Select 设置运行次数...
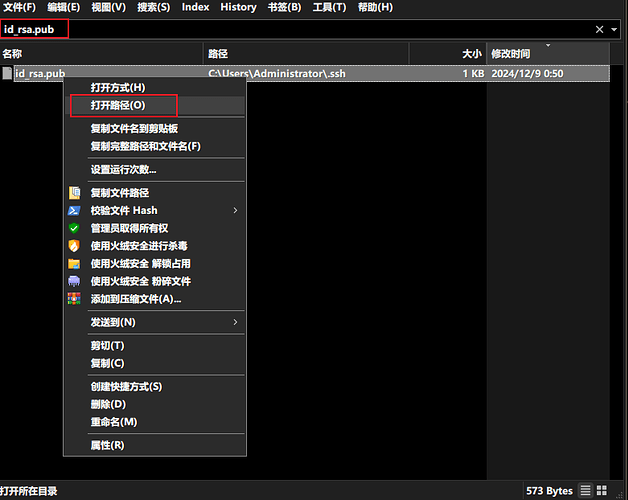The image size is (628, 500). coord(155,169)
